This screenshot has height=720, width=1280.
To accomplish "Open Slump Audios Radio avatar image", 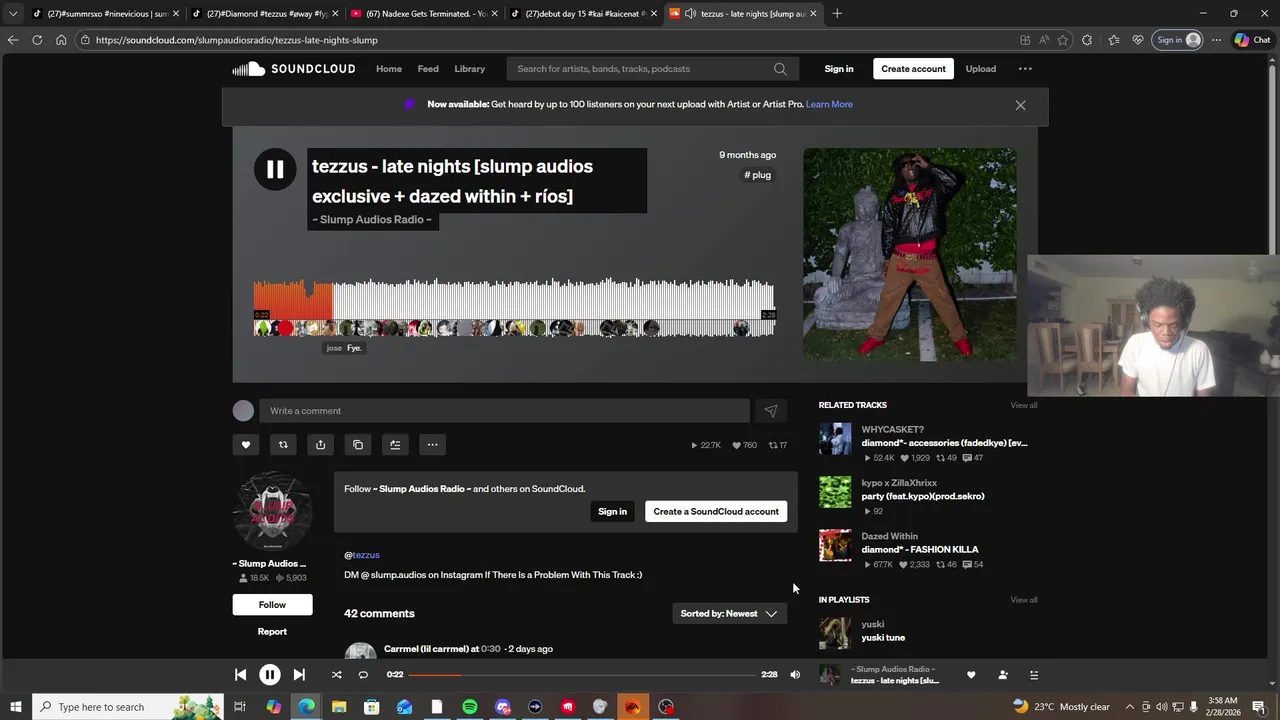I will [272, 511].
